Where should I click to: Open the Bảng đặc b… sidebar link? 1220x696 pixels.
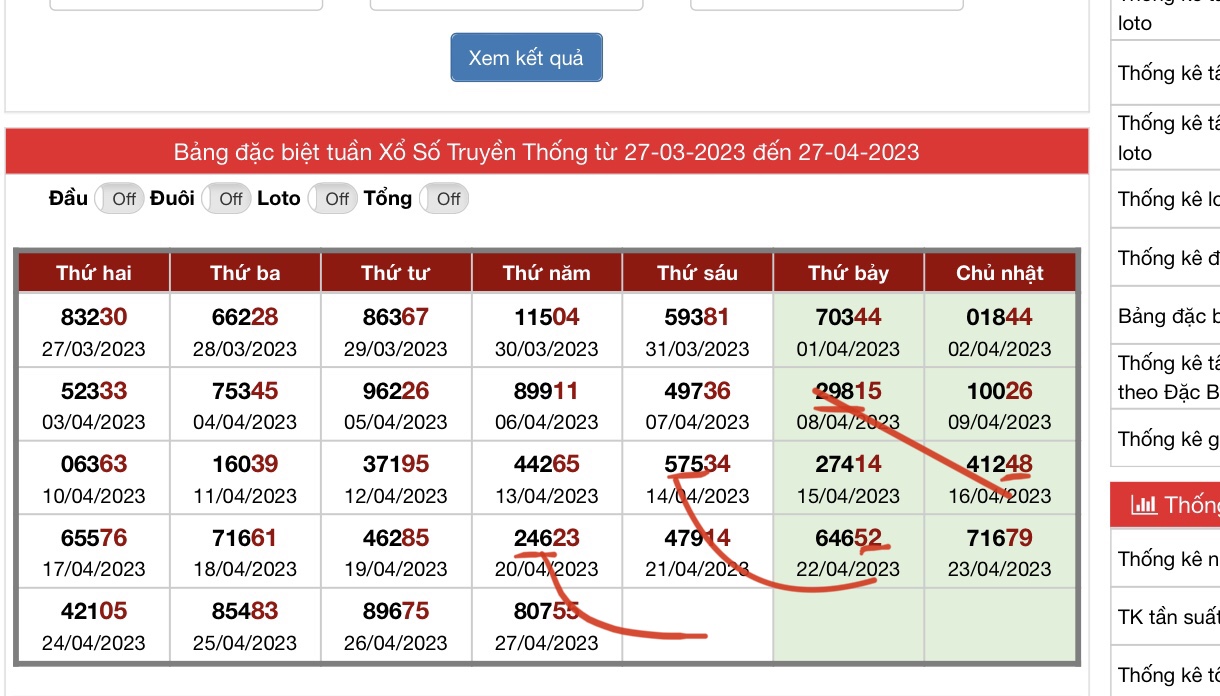[x=1168, y=317]
